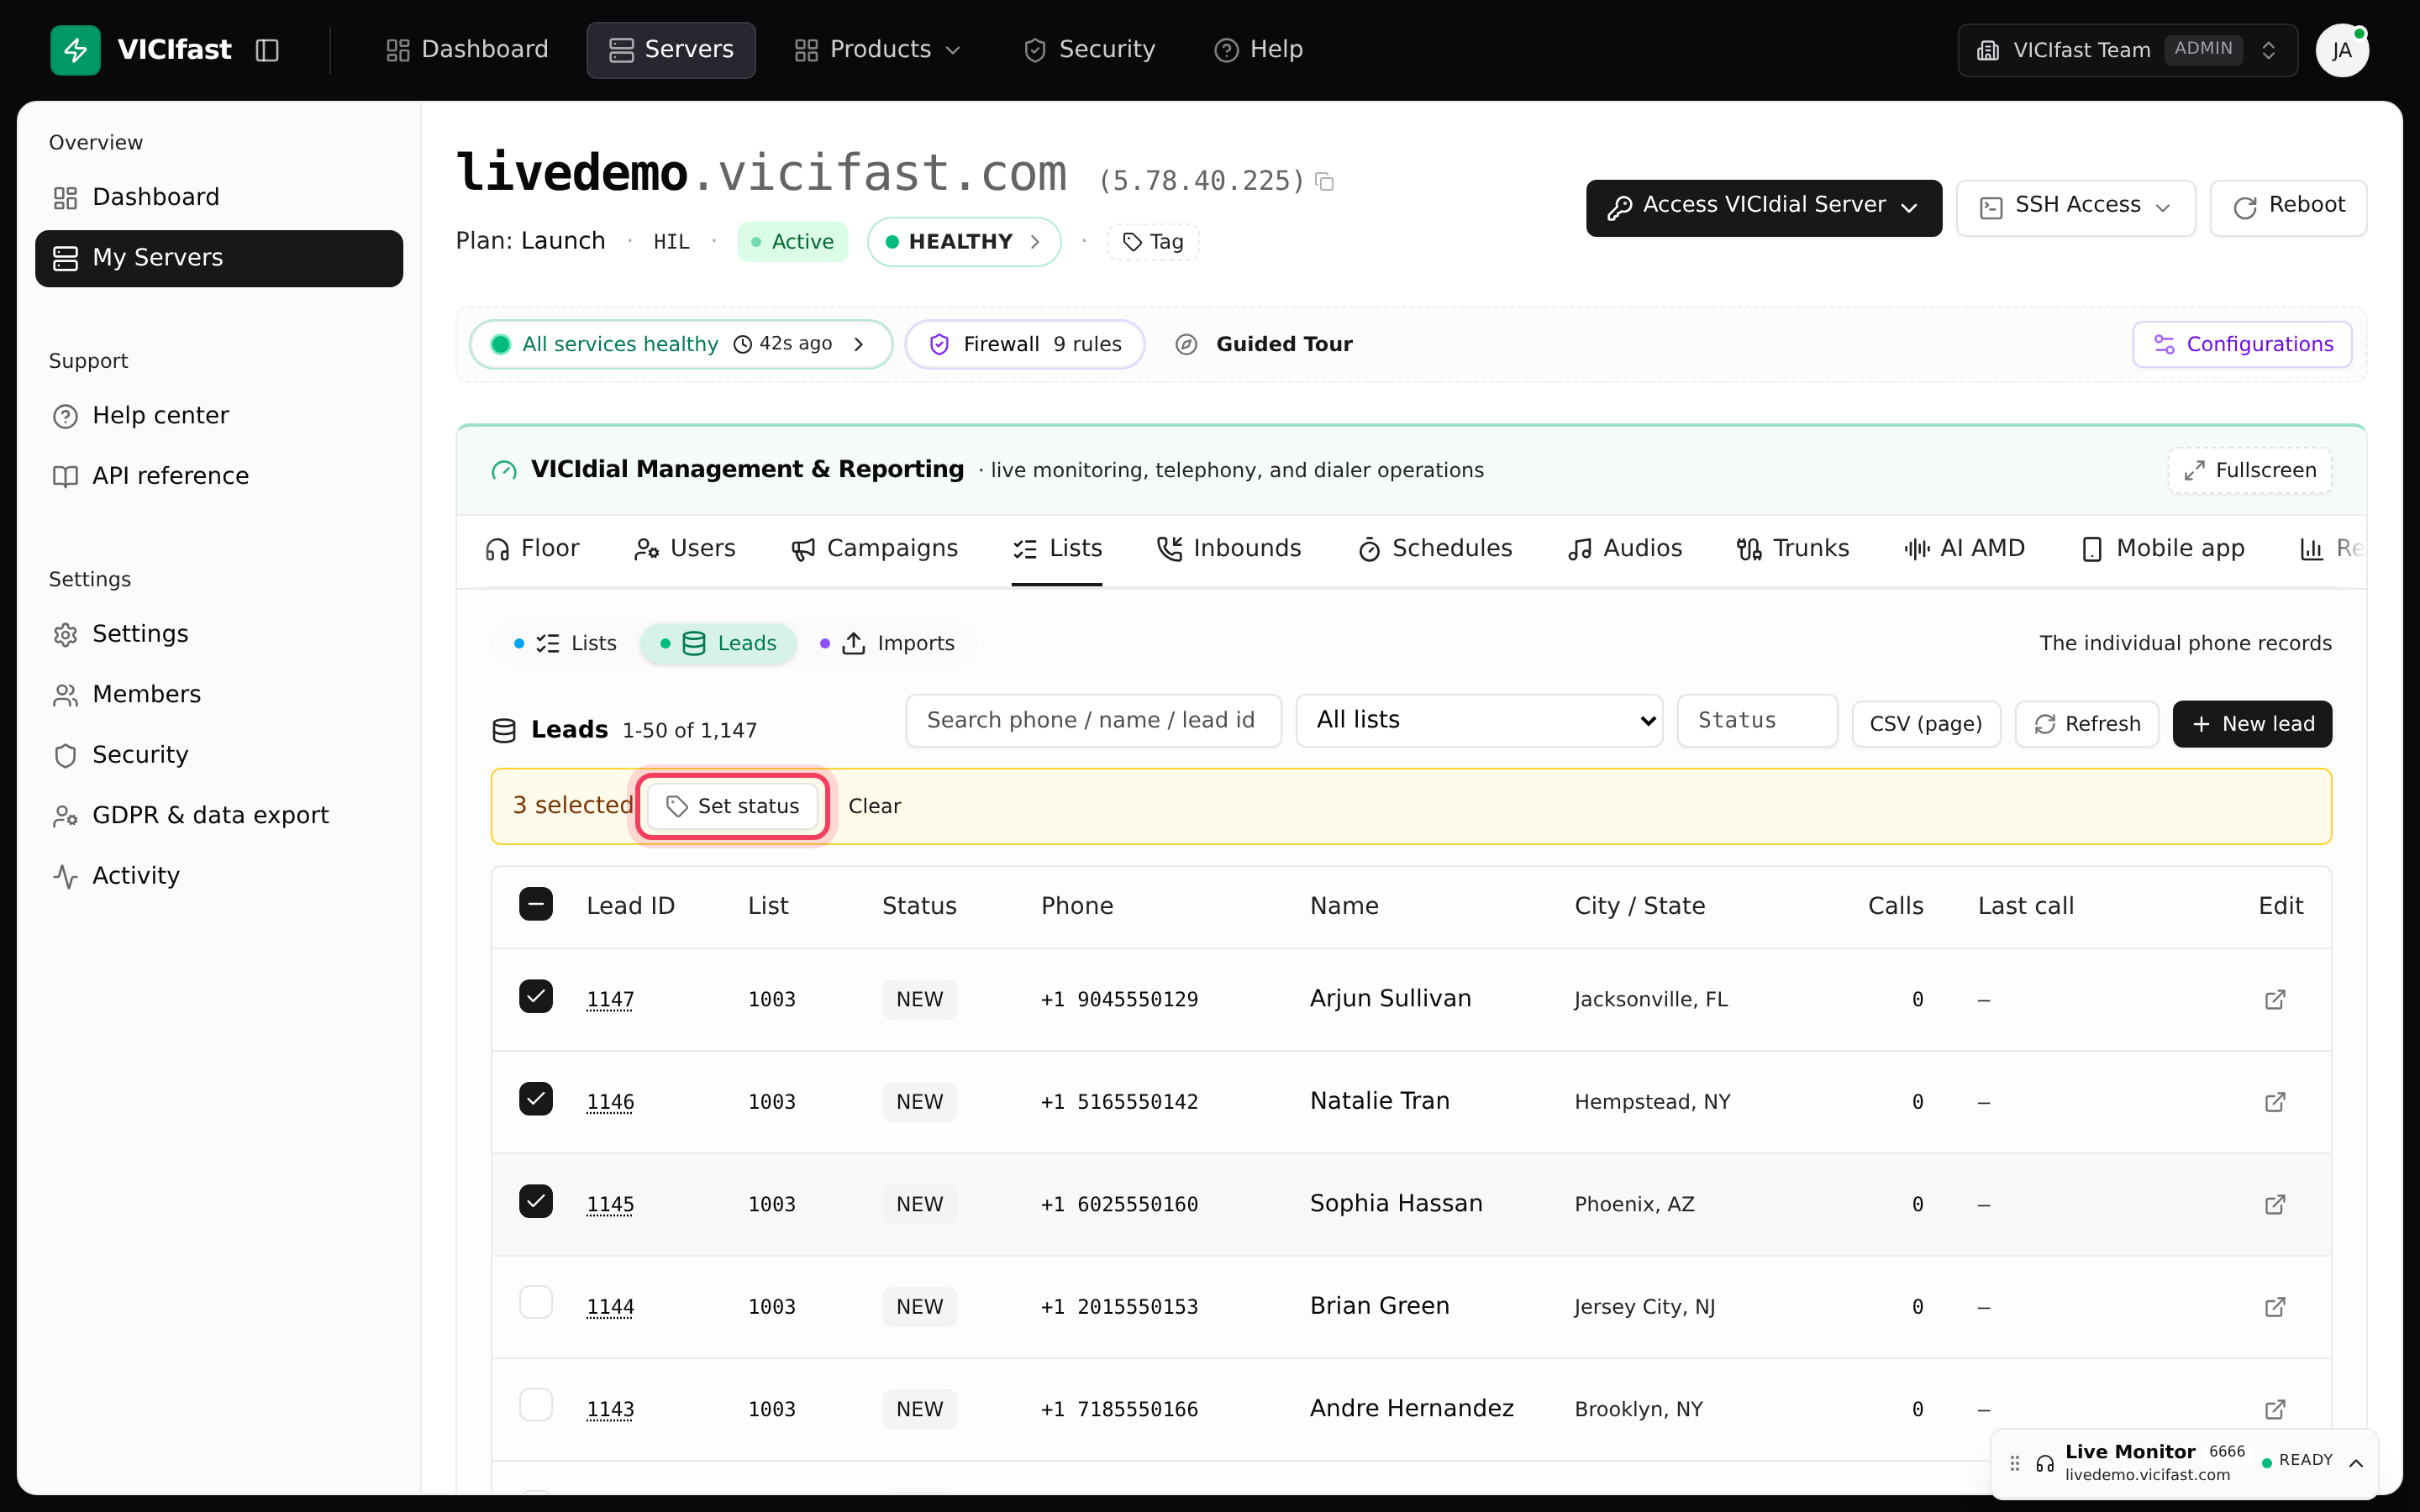Viewport: 2420px width, 1512px height.
Task: Open edit for lead Sophia Hassan
Action: [2275, 1204]
